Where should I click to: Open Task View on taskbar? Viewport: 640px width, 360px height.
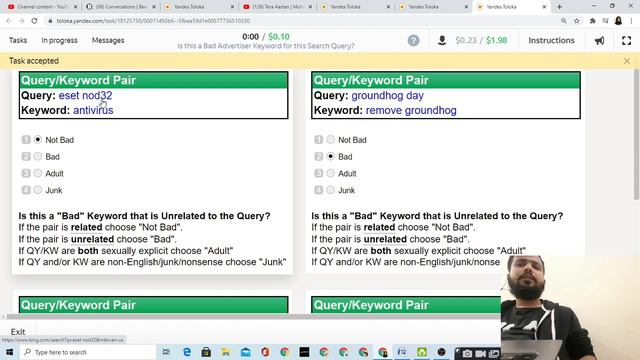tap(166, 352)
